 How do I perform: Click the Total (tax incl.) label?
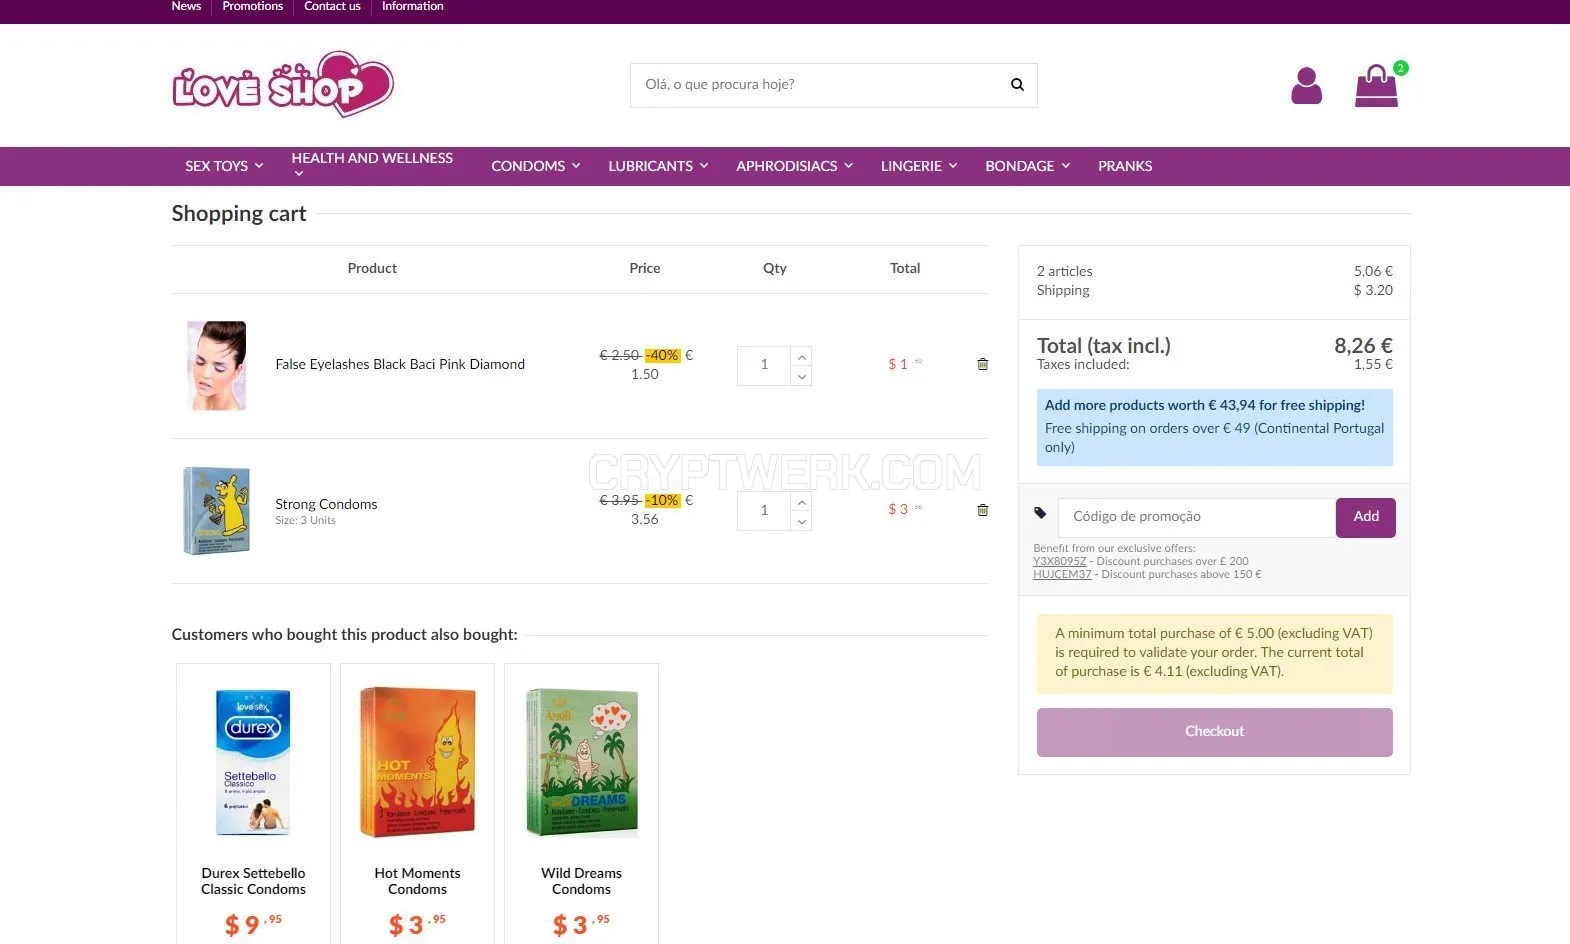click(1103, 346)
